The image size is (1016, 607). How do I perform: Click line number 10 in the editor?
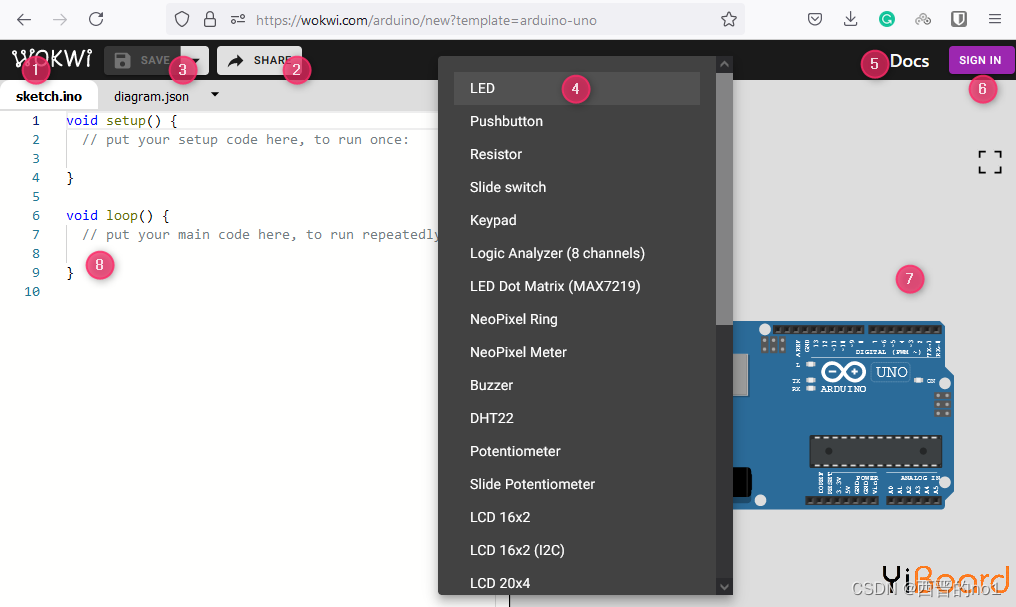32,292
